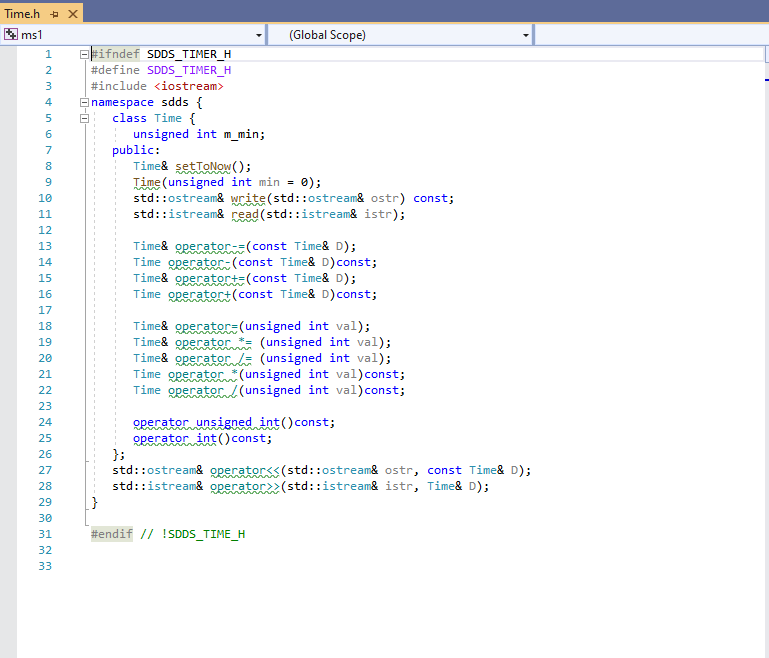Open the Global Scope dropdown
This screenshot has width=769, height=658.
point(526,35)
